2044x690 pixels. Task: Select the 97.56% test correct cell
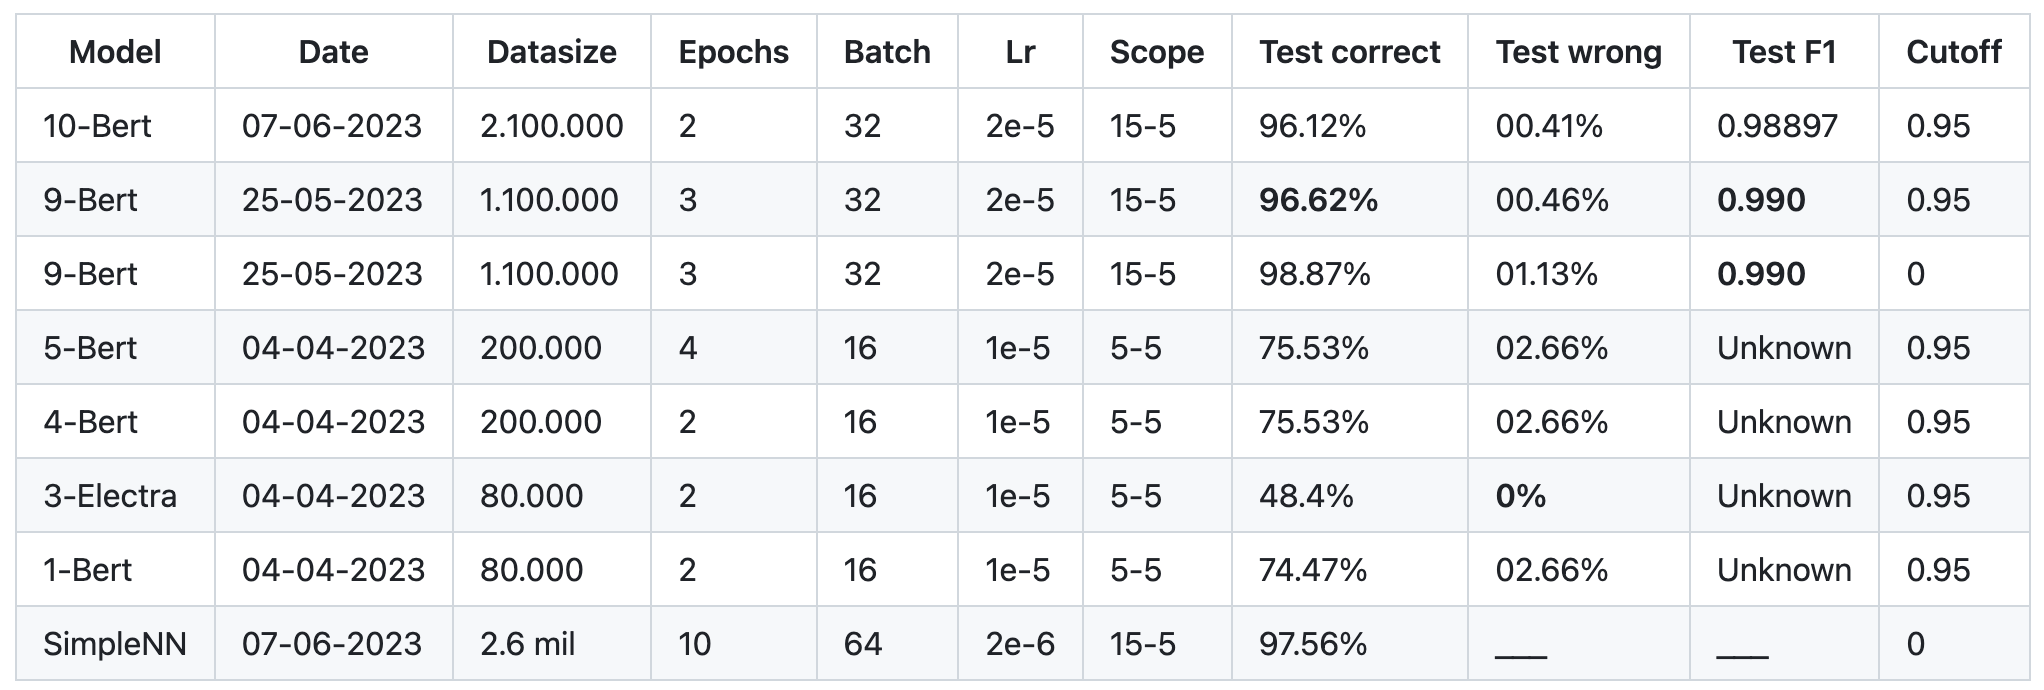pos(1312,644)
